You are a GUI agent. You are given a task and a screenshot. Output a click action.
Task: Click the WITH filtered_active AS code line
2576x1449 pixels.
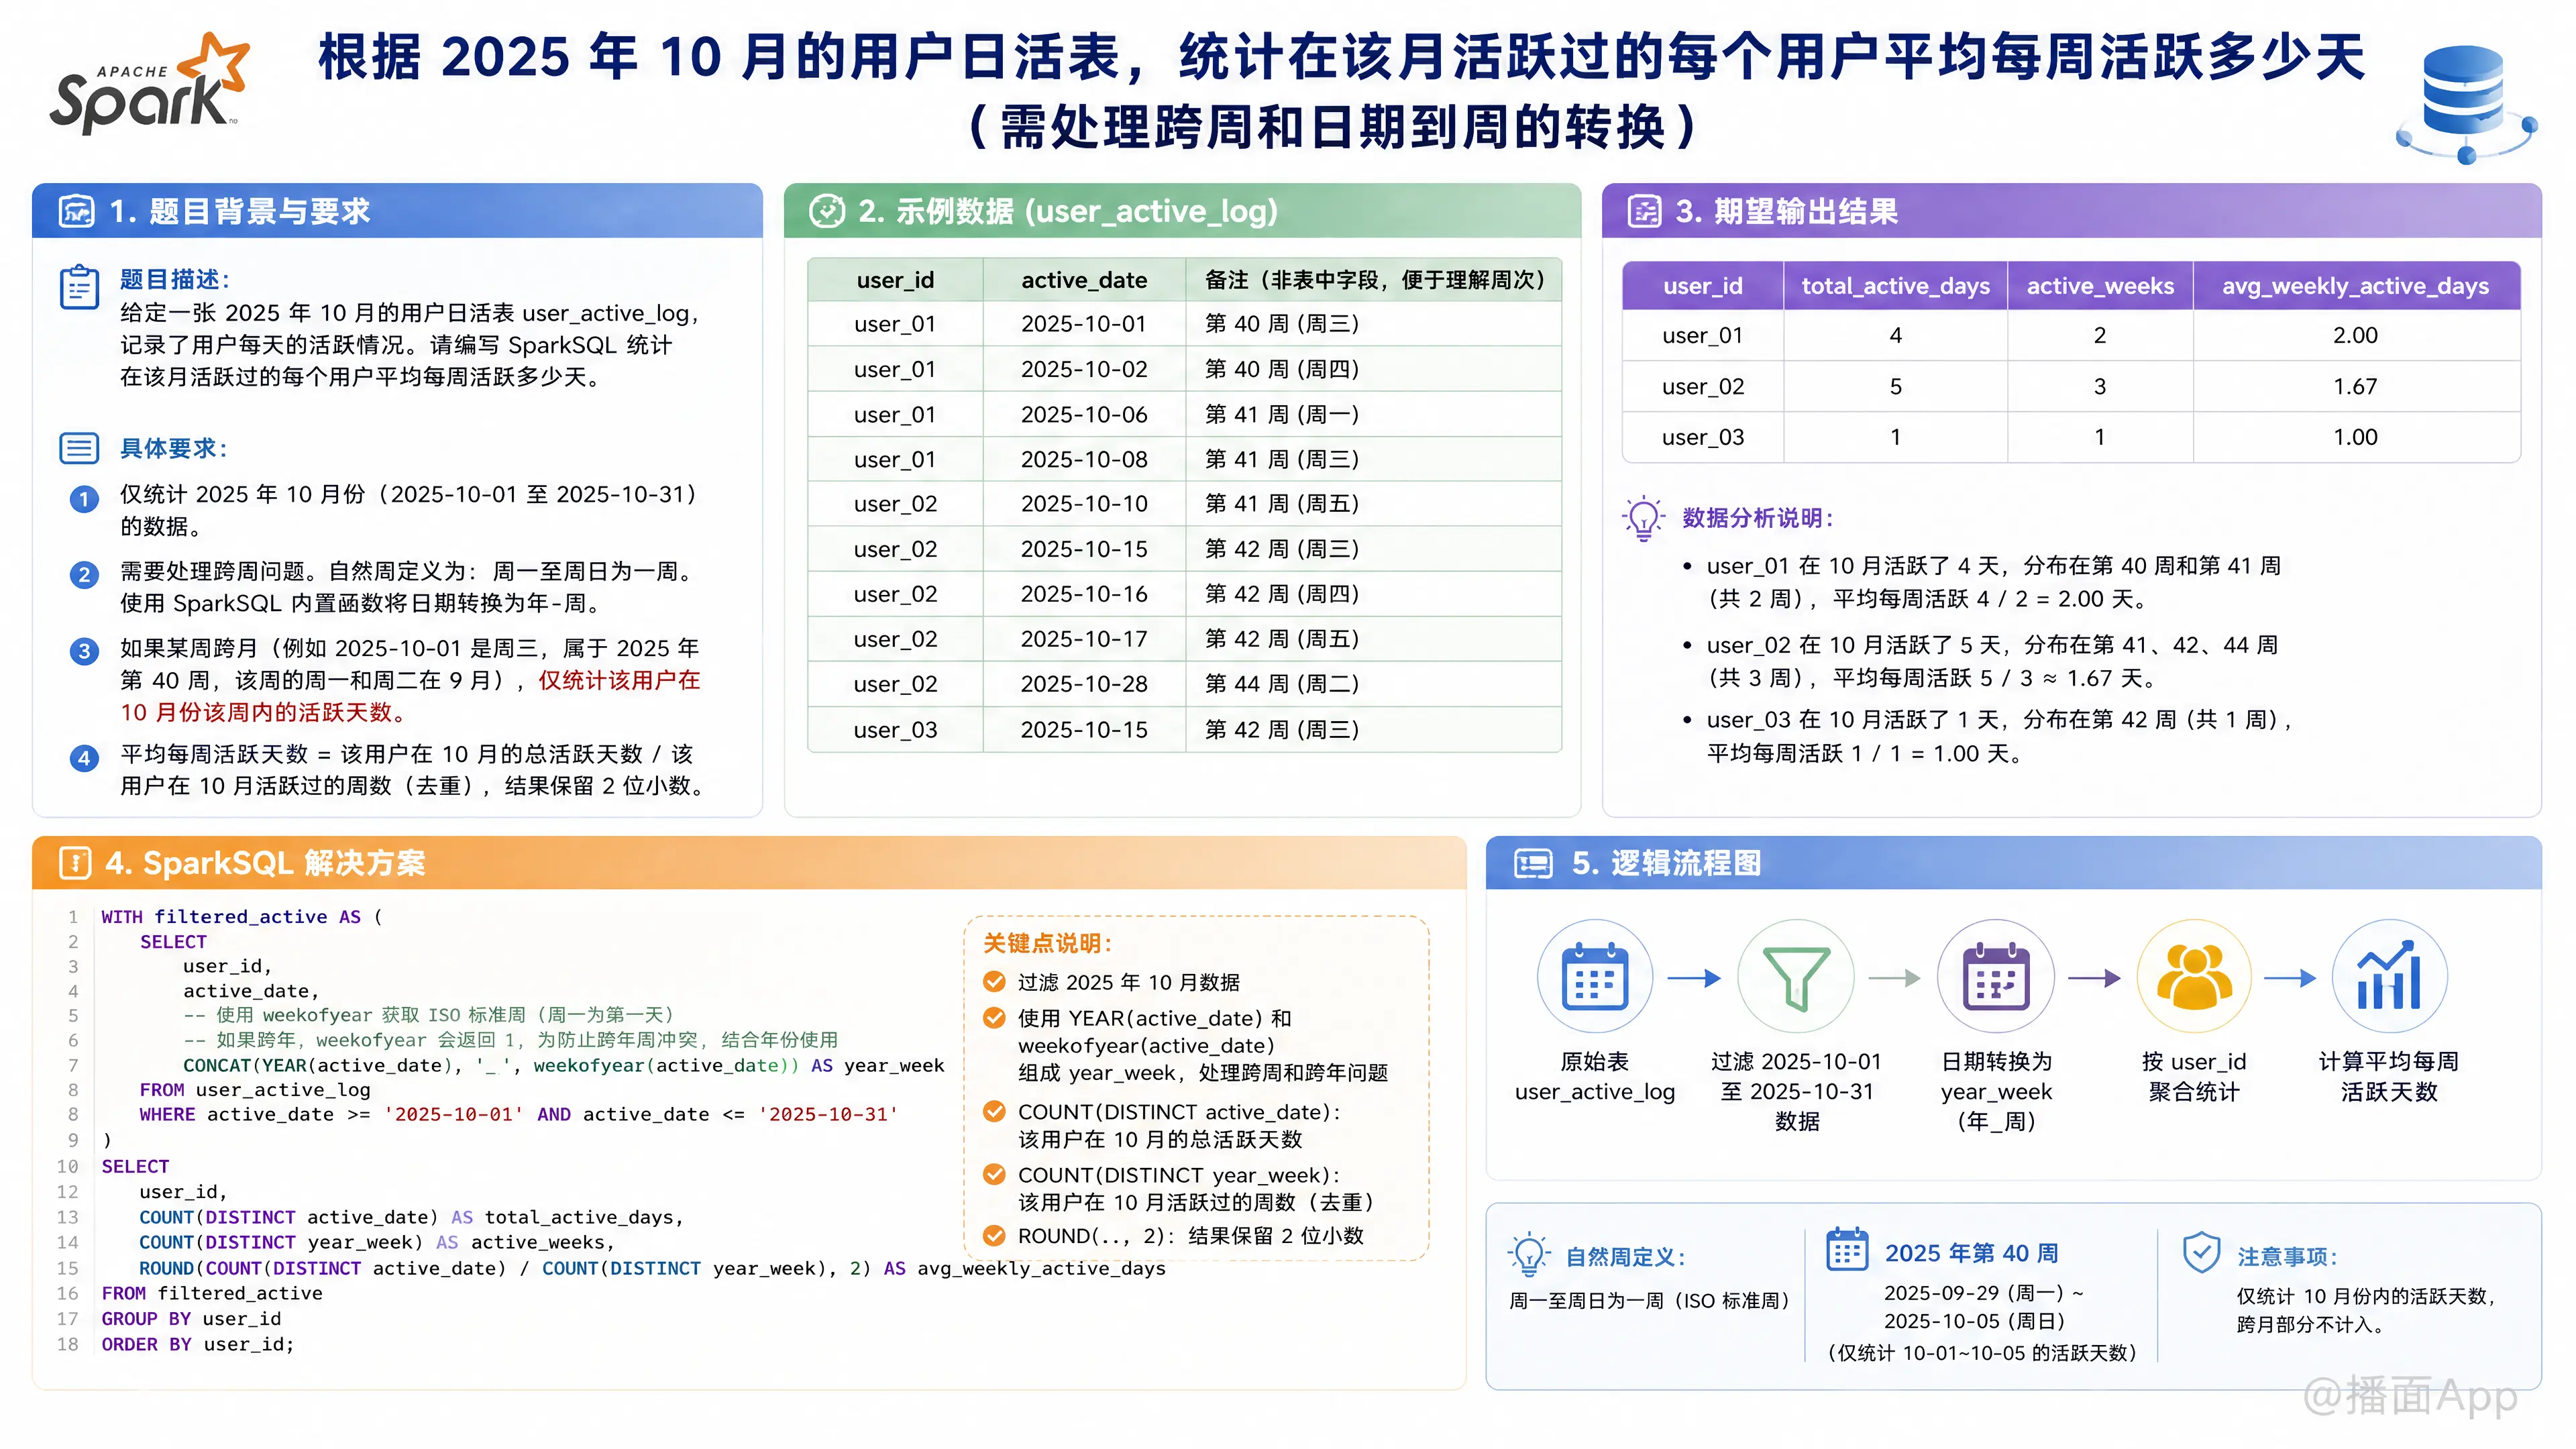tap(241, 917)
